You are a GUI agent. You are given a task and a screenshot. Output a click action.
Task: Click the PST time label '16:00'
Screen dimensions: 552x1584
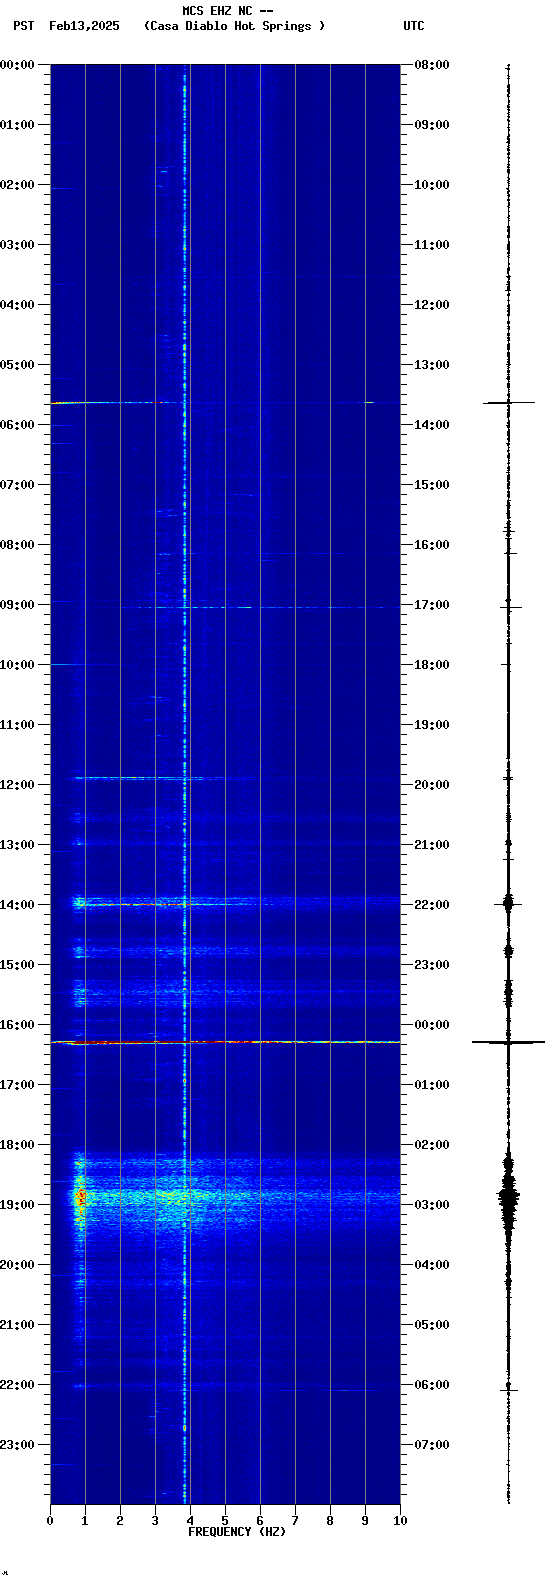17,1025
